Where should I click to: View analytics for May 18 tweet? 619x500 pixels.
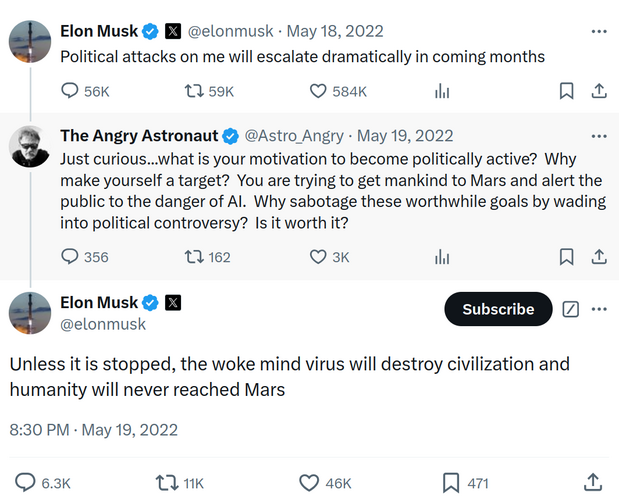442,91
